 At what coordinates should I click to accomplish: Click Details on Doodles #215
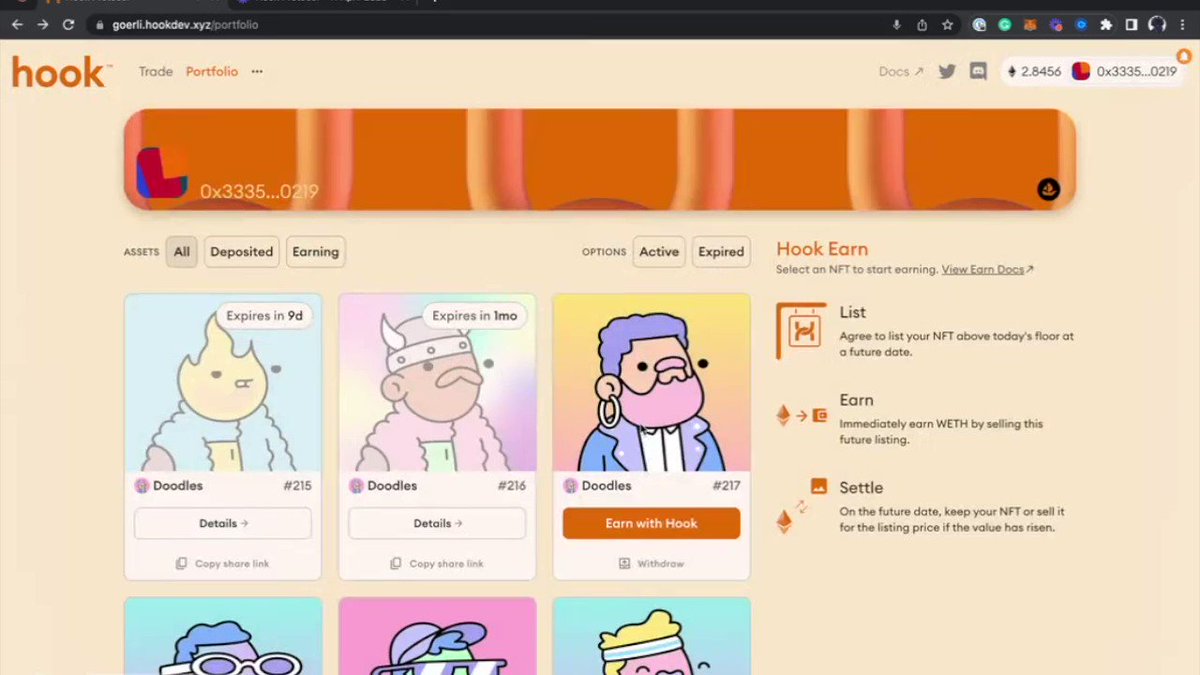click(223, 523)
